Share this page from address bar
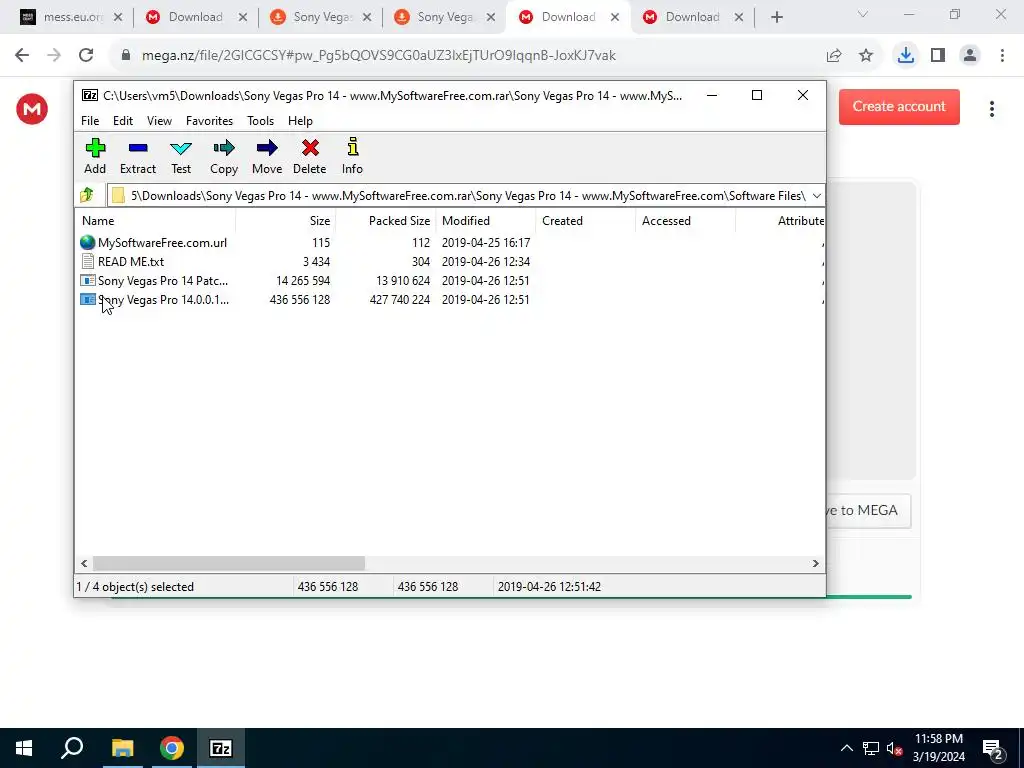The image size is (1024, 768). [834, 56]
